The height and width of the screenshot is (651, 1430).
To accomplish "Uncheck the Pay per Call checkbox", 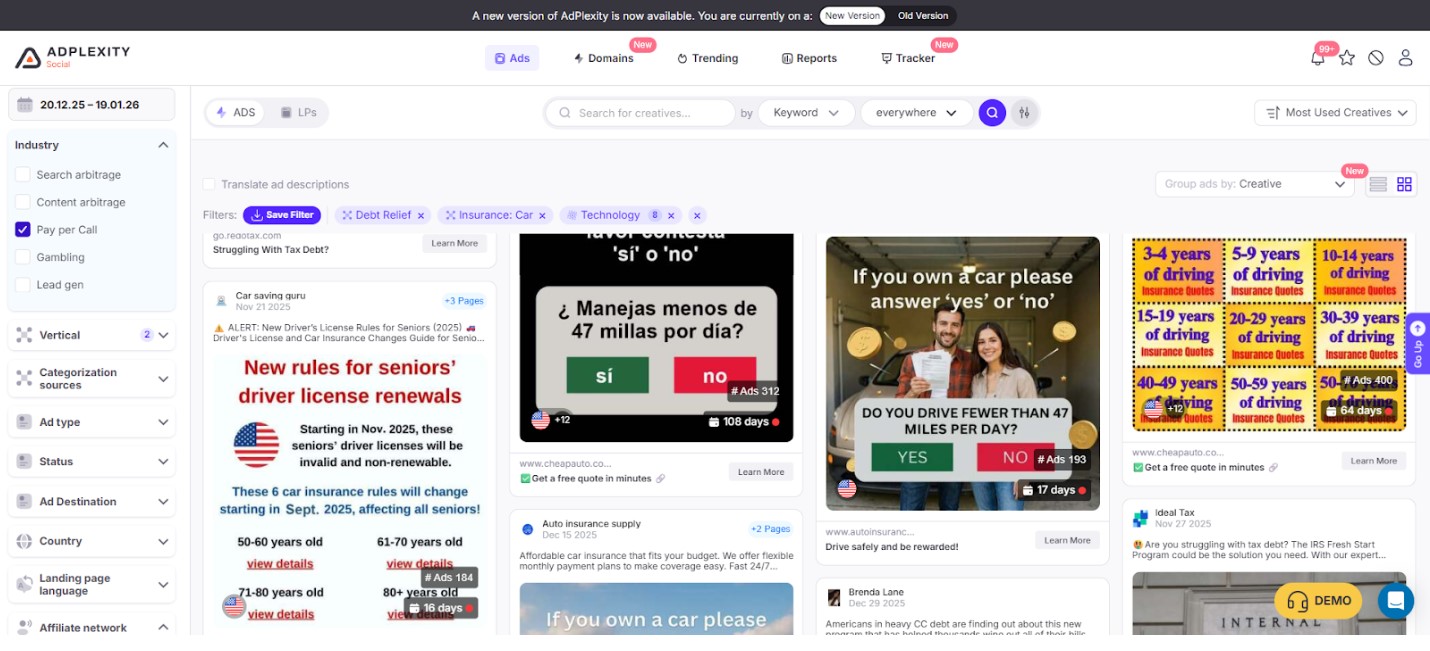I will (x=23, y=230).
